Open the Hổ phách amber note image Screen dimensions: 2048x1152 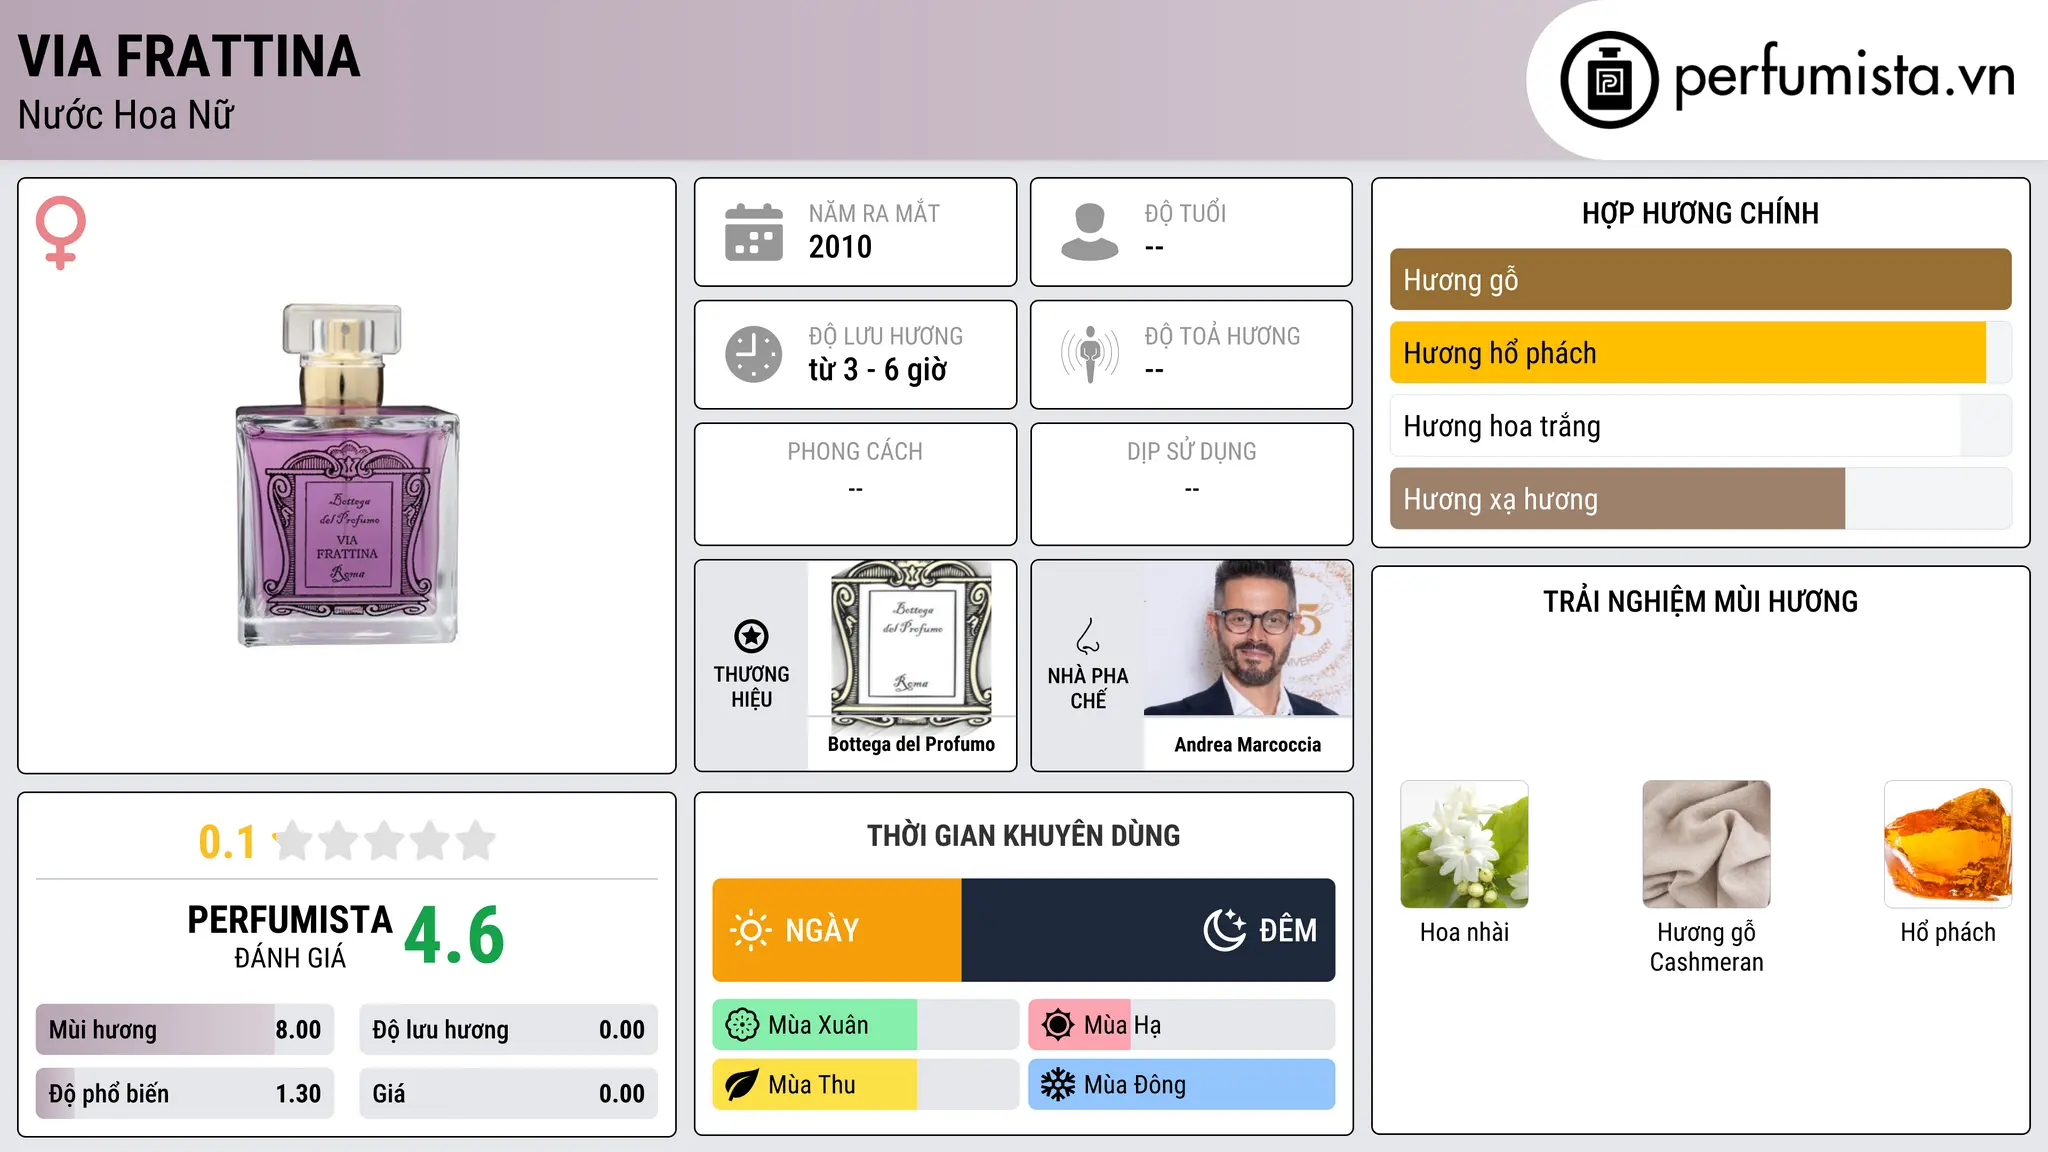pyautogui.click(x=1948, y=844)
